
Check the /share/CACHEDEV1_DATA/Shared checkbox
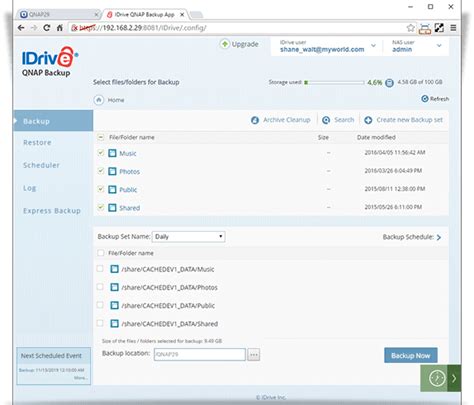click(x=100, y=323)
